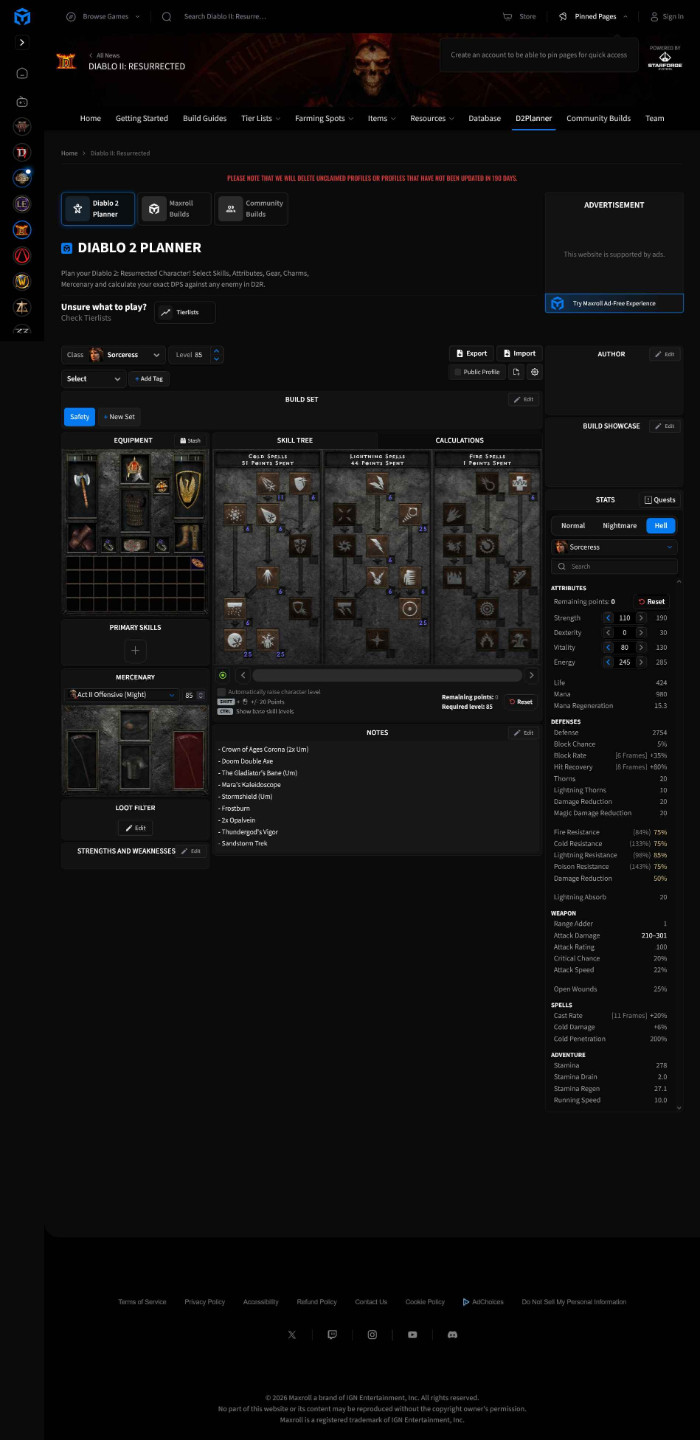Open the Sorceress dropdown in Stats
Image resolution: width=700 pixels, height=1440 pixels.
tap(614, 547)
